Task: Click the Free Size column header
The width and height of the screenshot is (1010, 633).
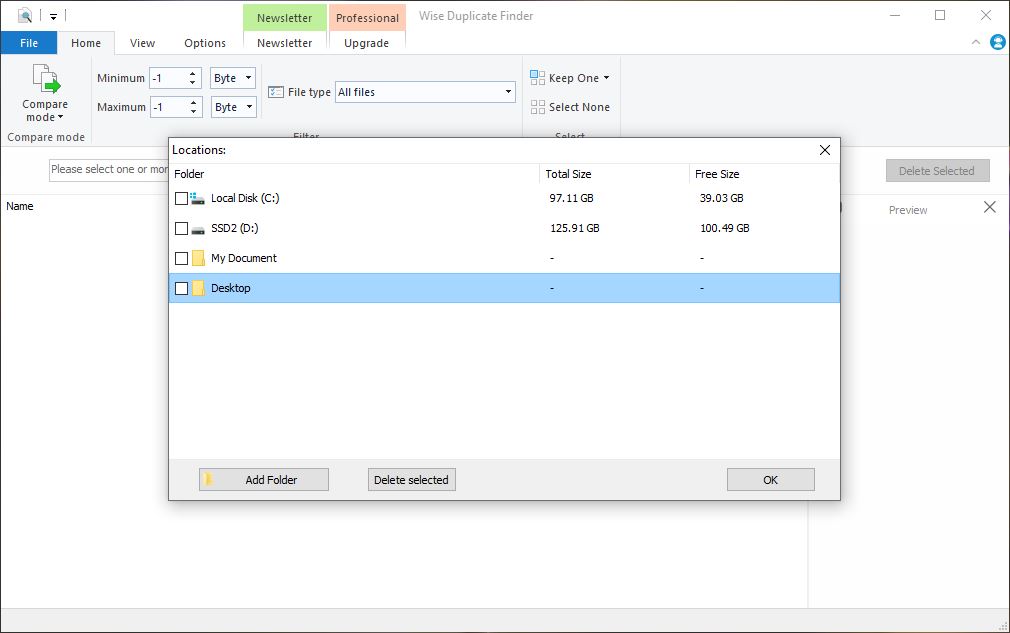Action: pos(765,174)
